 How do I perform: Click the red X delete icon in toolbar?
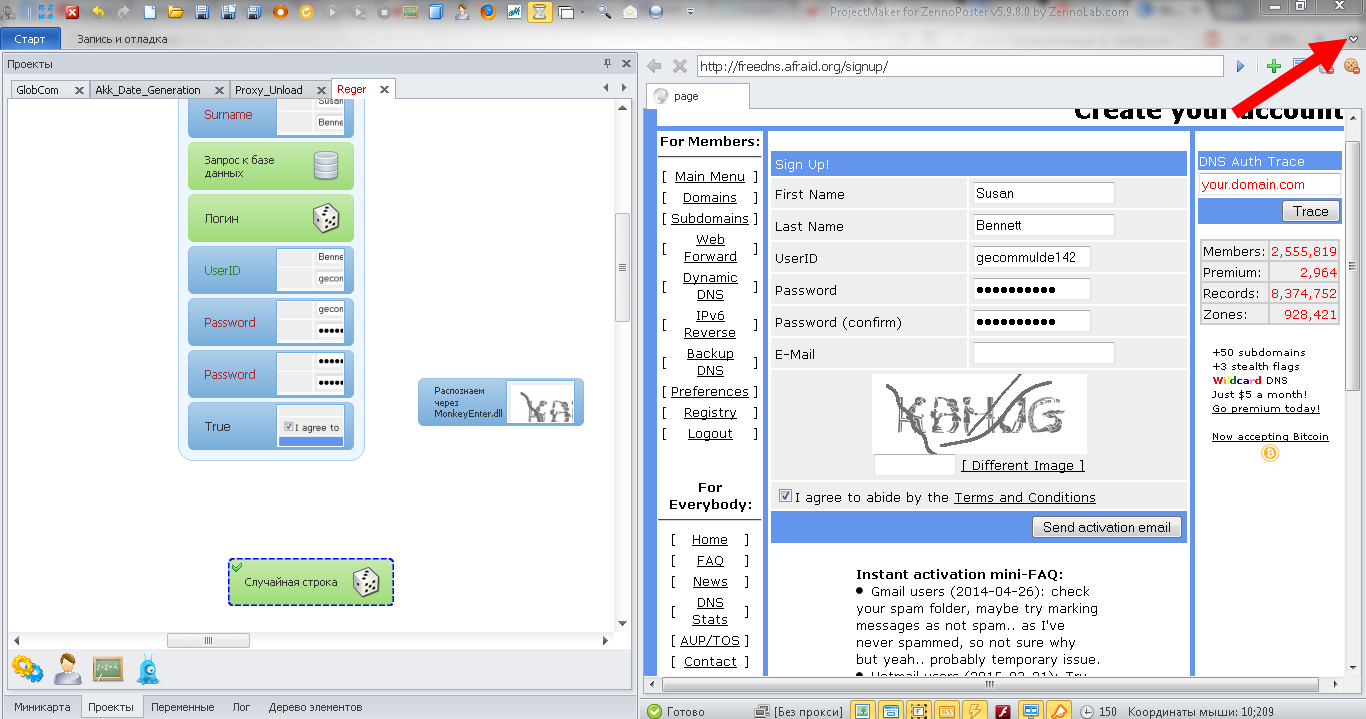(x=72, y=12)
